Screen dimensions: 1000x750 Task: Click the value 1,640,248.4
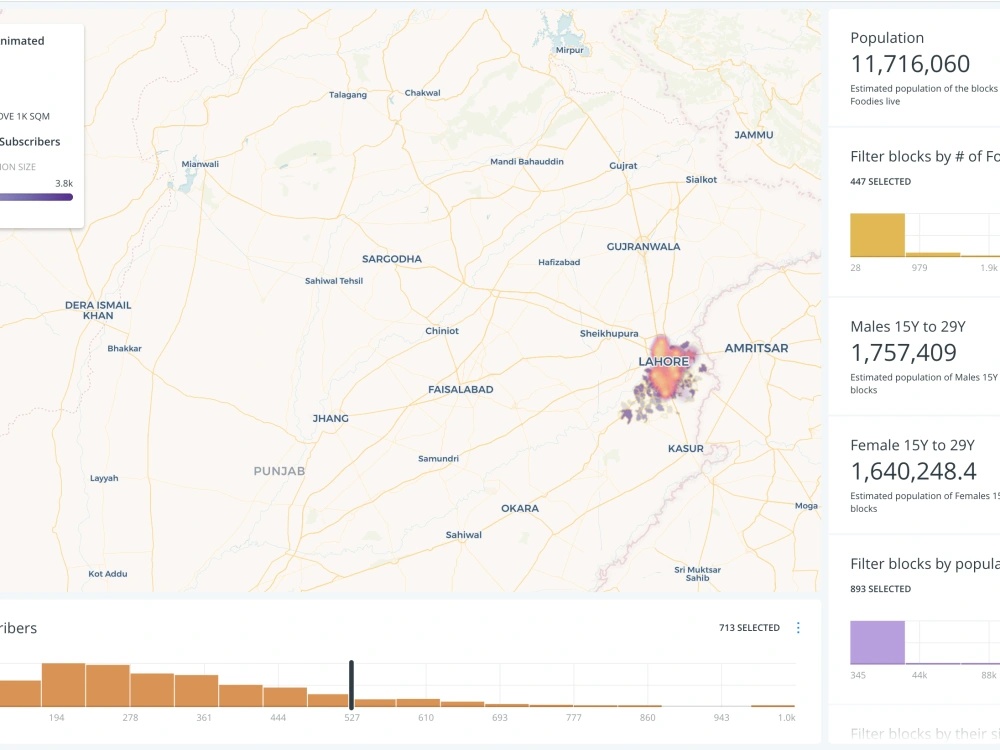pos(913,471)
